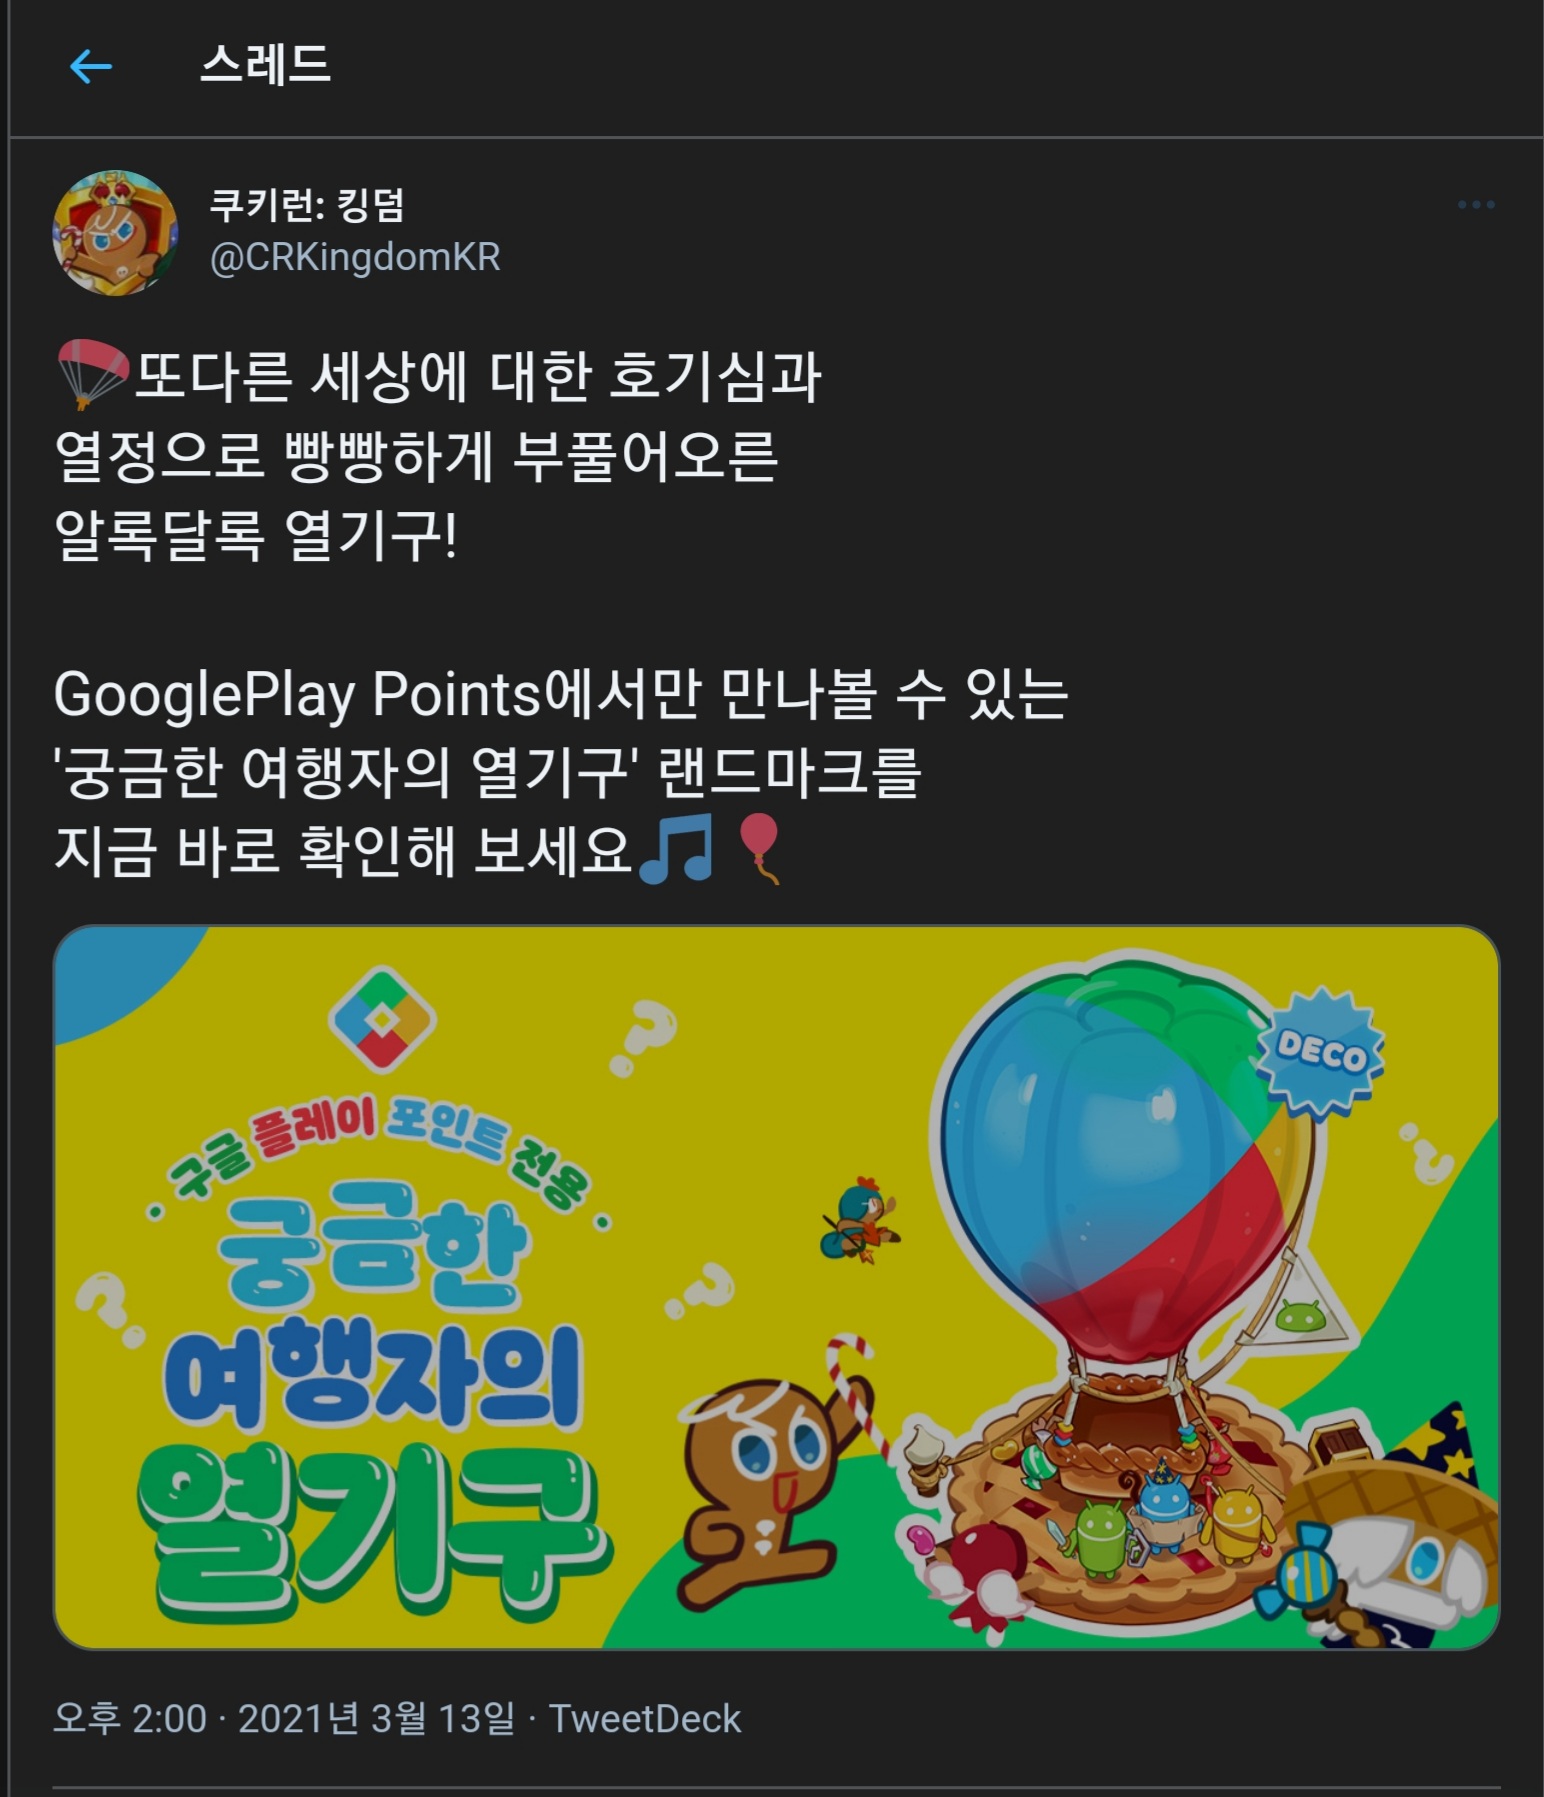Click the parachute emoji in the tweet

click(x=92, y=375)
